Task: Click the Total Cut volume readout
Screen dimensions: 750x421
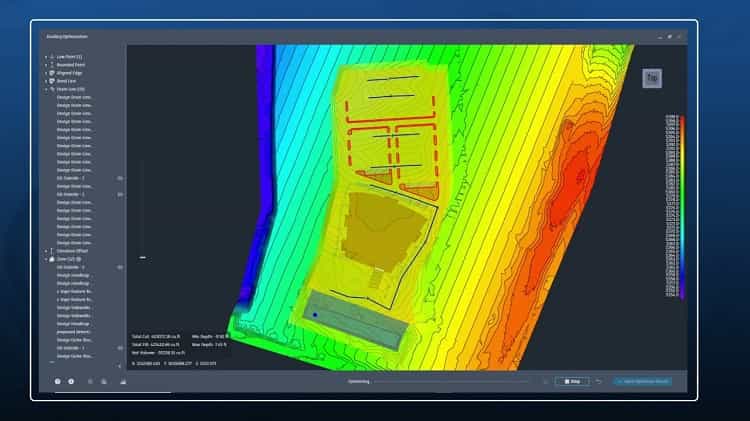Action: click(x=156, y=336)
